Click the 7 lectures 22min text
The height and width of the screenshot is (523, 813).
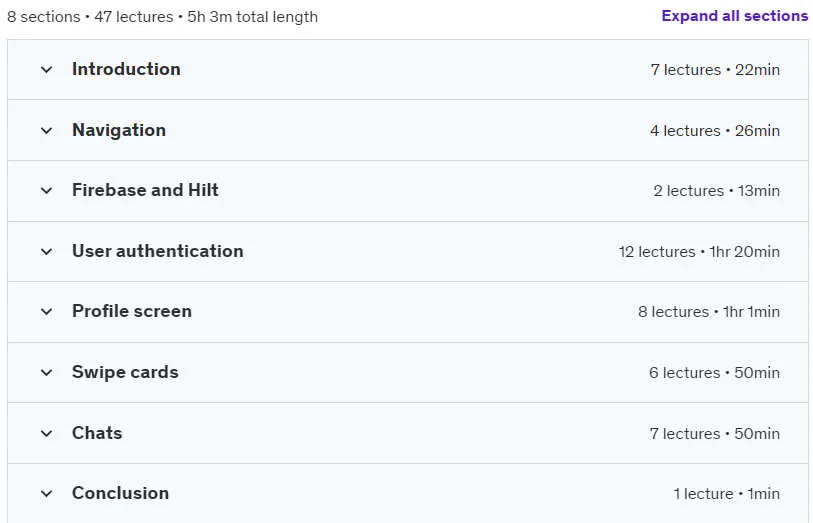pyautogui.click(x=715, y=70)
